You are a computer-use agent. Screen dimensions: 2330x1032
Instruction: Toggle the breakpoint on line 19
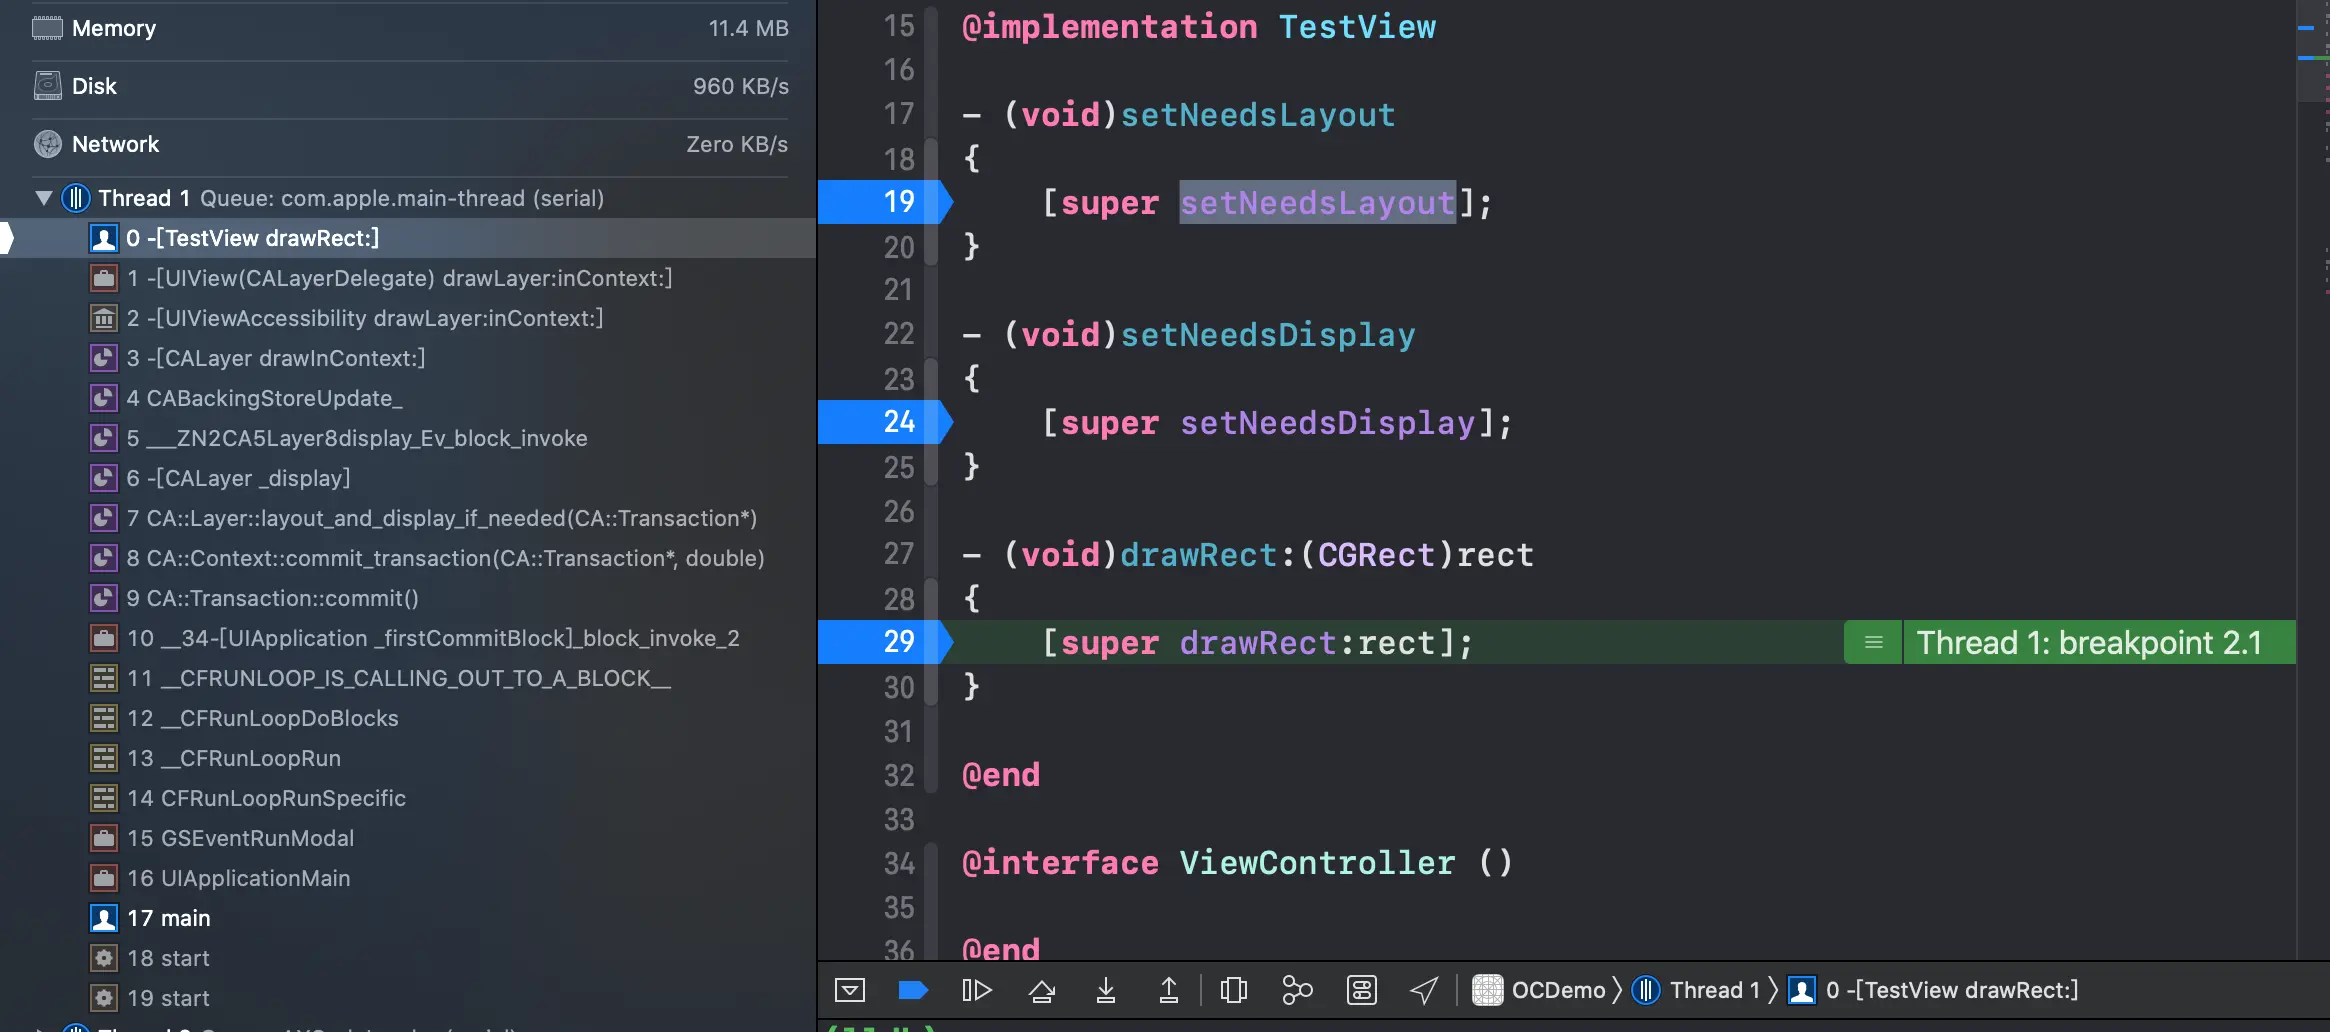pyautogui.click(x=885, y=202)
